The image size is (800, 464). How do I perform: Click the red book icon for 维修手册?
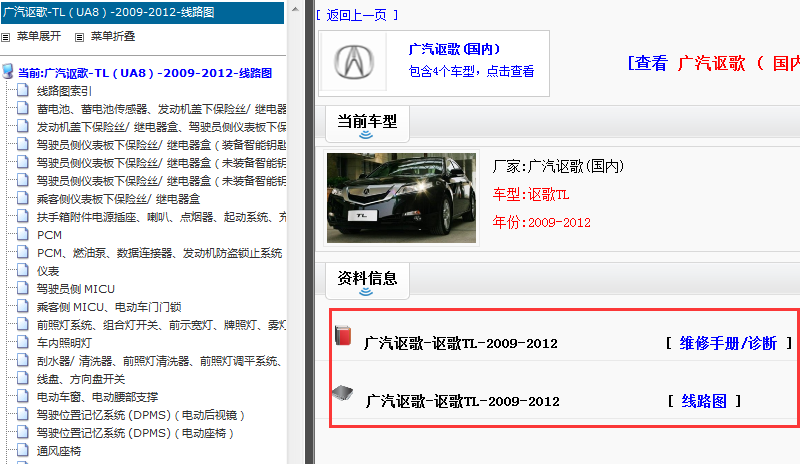(343, 335)
